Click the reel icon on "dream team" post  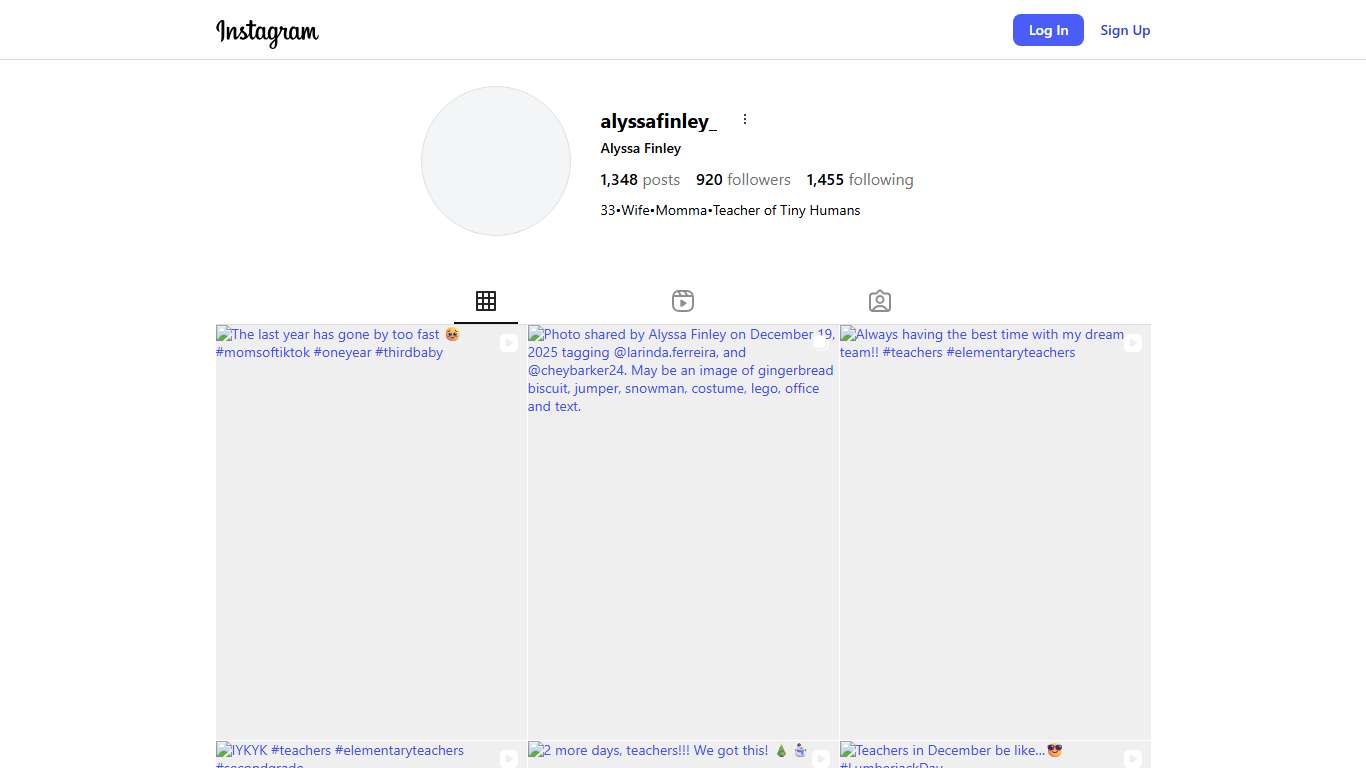[1133, 343]
